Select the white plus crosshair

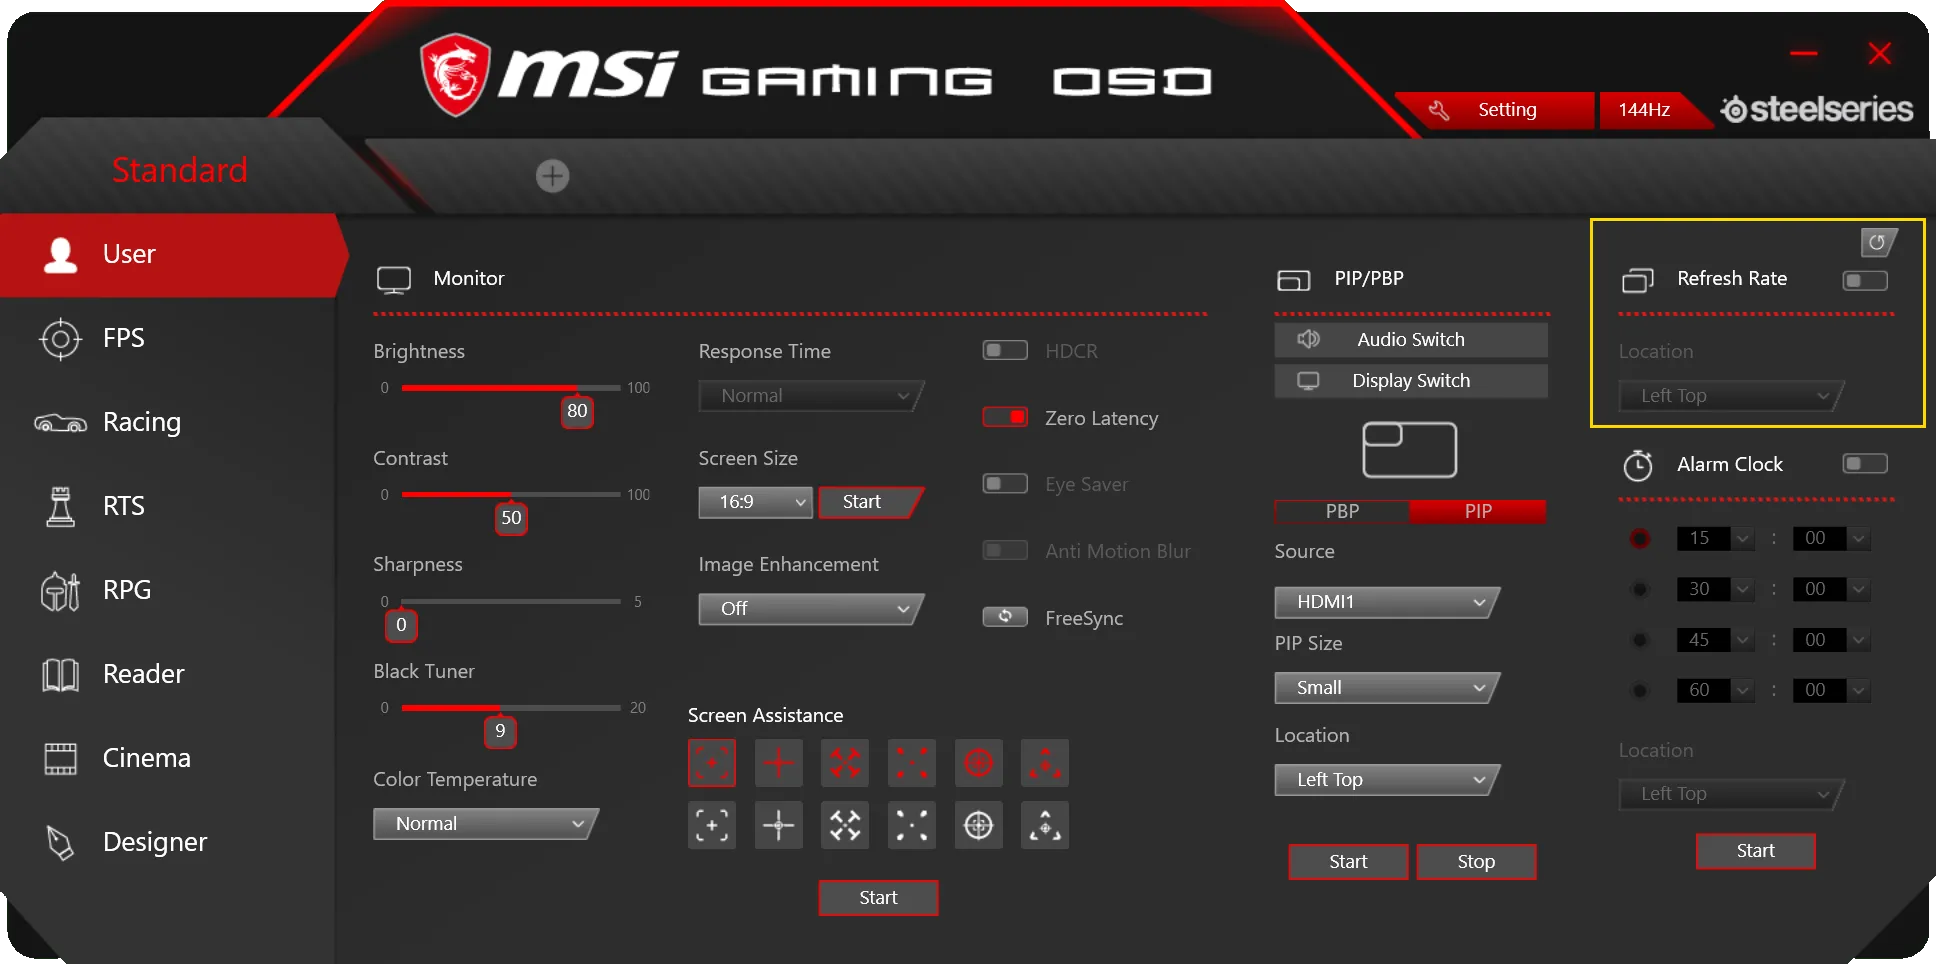click(779, 825)
